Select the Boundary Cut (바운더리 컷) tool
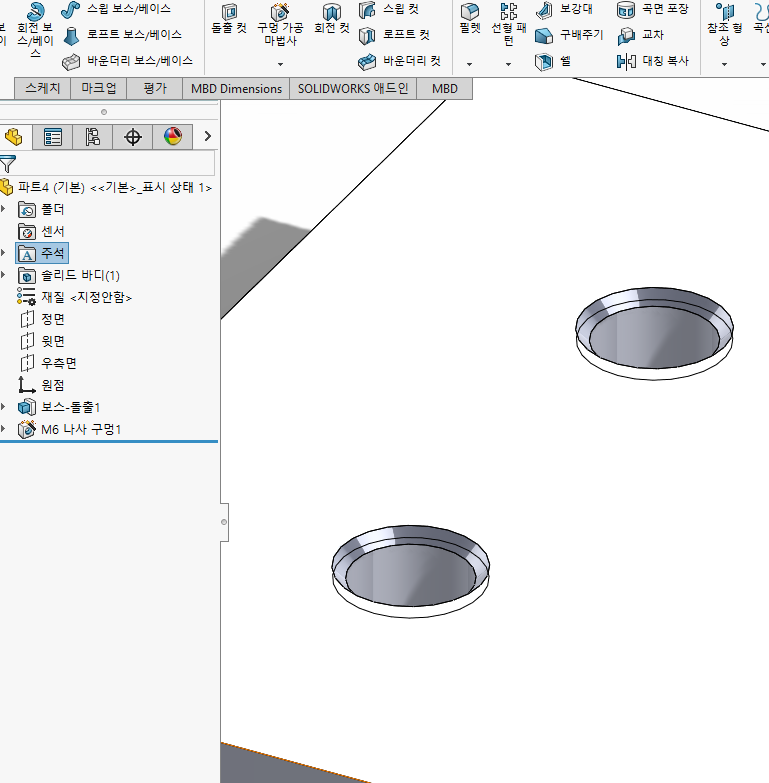This screenshot has height=783, width=769. [399, 61]
